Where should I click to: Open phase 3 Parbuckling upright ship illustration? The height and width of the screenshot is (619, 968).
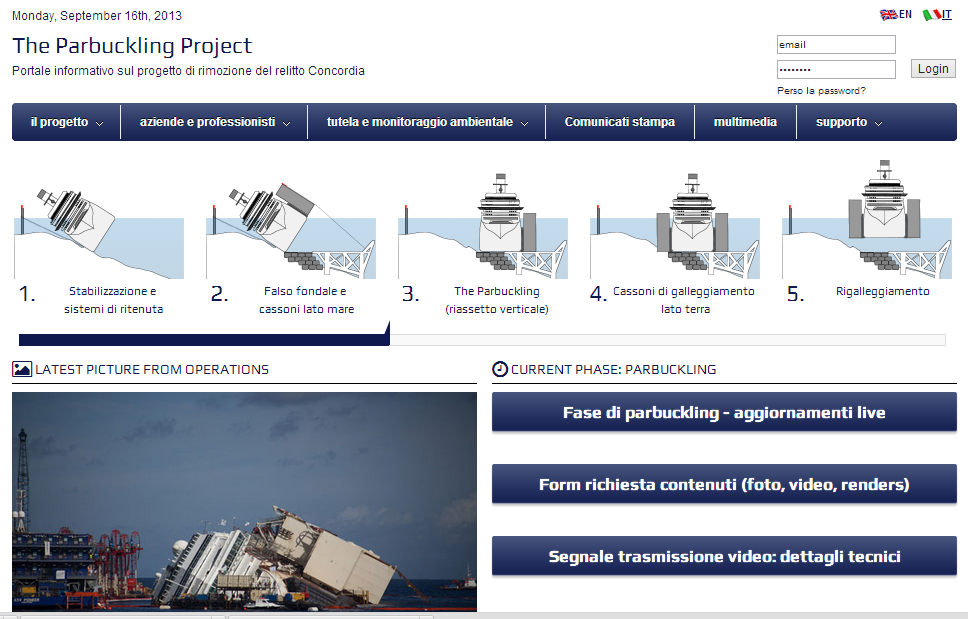(483, 222)
